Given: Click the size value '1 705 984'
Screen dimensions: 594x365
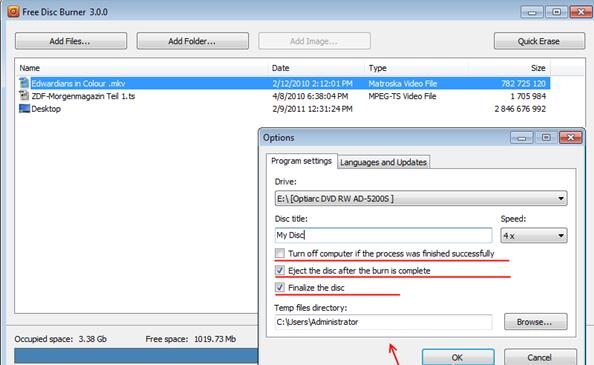Looking at the screenshot, I should coord(528,96).
